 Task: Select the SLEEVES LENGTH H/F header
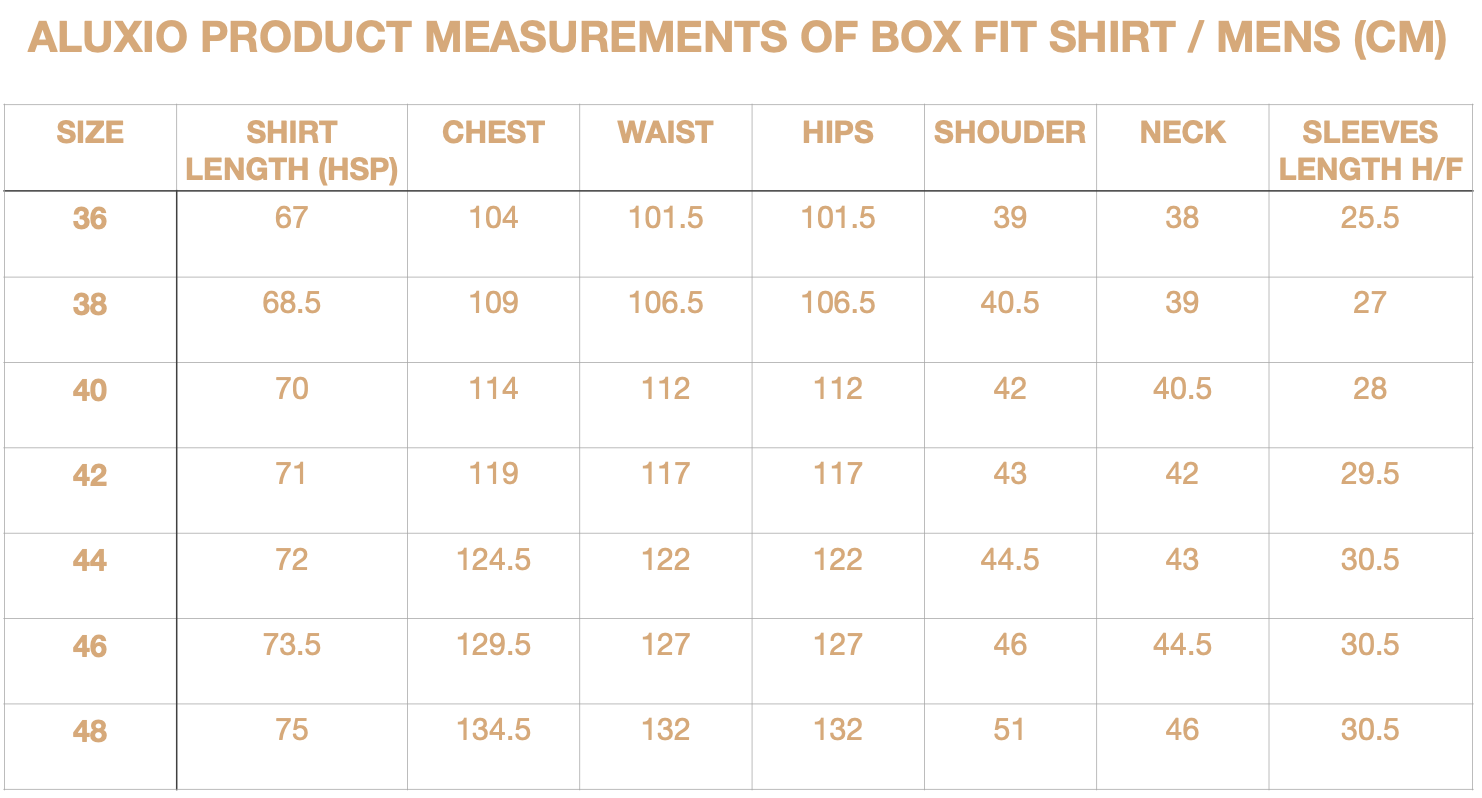coord(1370,151)
